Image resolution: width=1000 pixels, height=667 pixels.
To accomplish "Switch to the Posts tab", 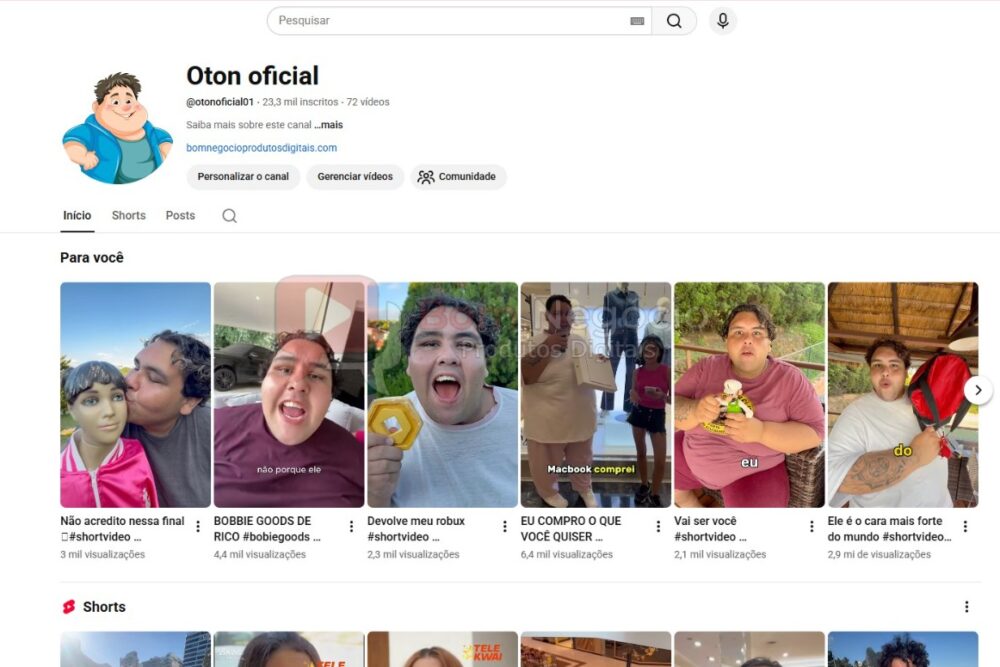I will click(180, 215).
